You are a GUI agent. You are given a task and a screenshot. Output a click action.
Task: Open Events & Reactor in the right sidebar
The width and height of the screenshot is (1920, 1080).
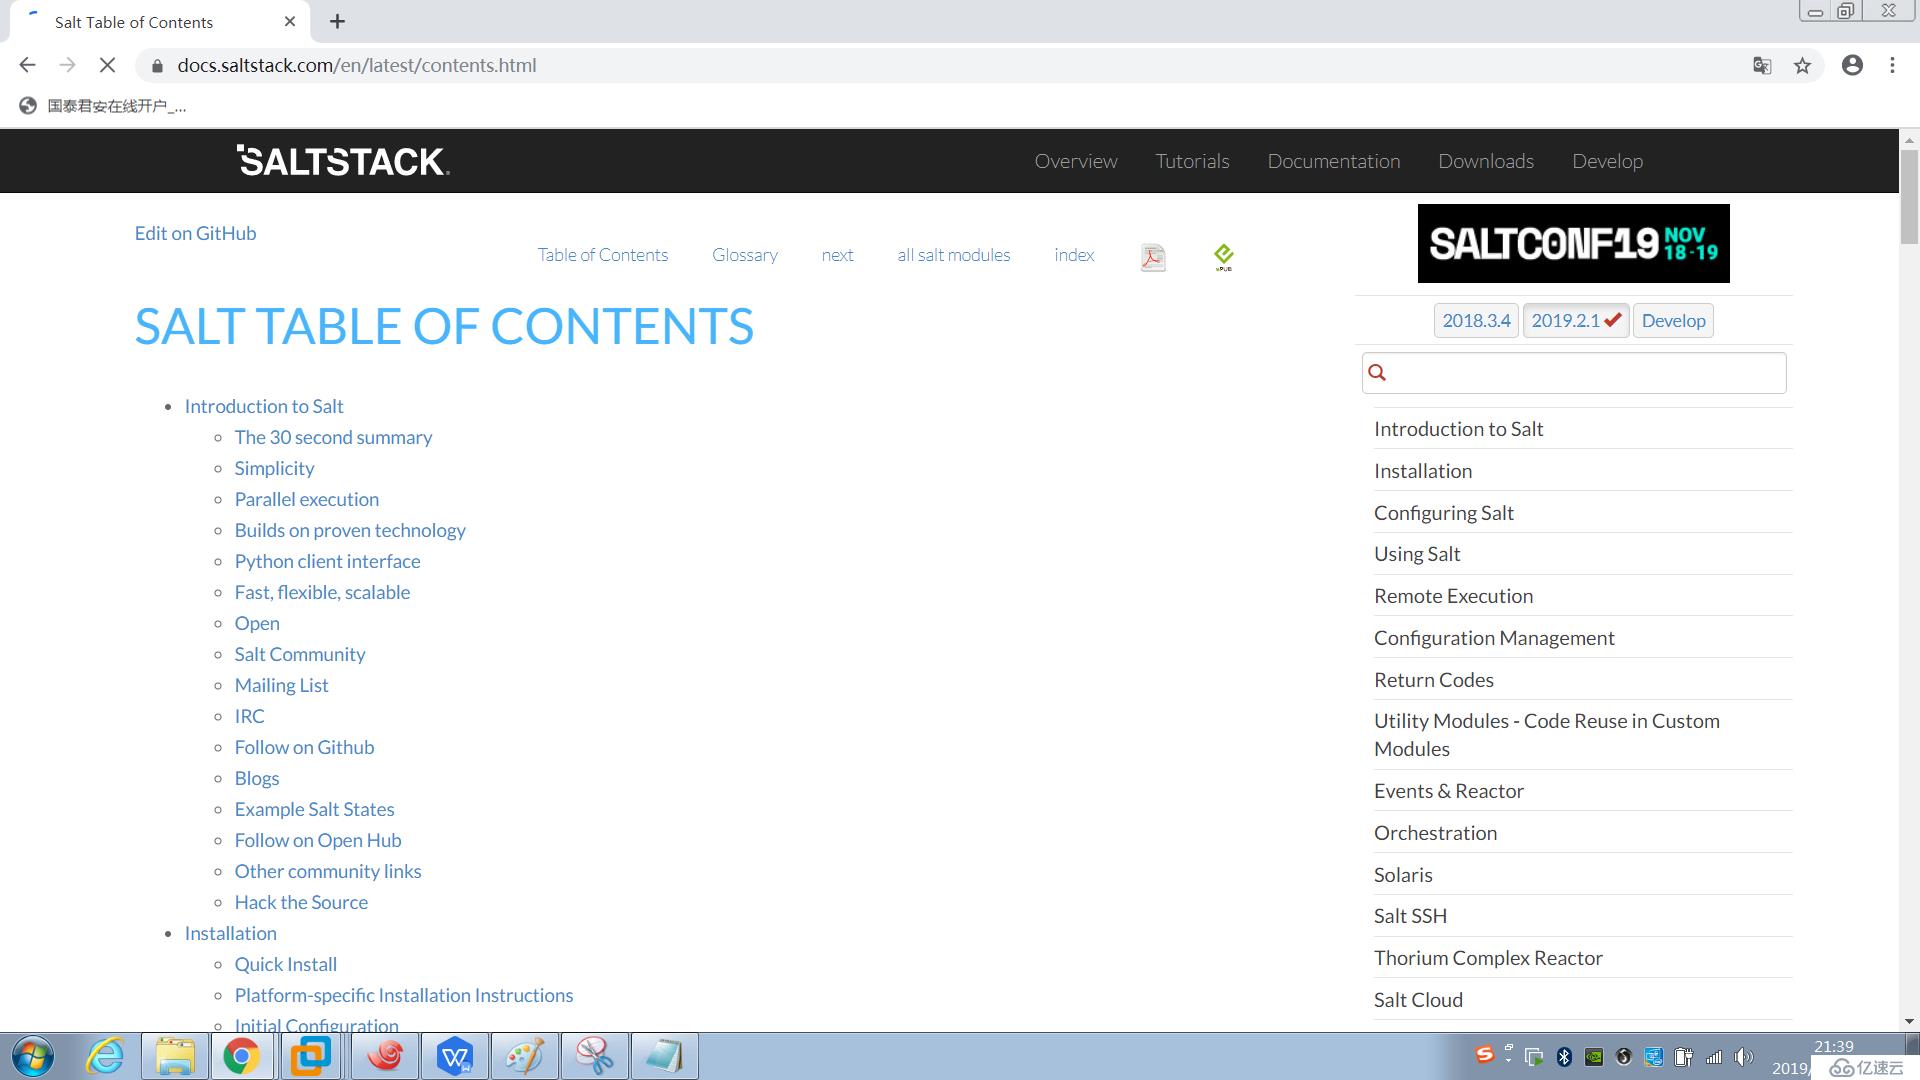1449,791
